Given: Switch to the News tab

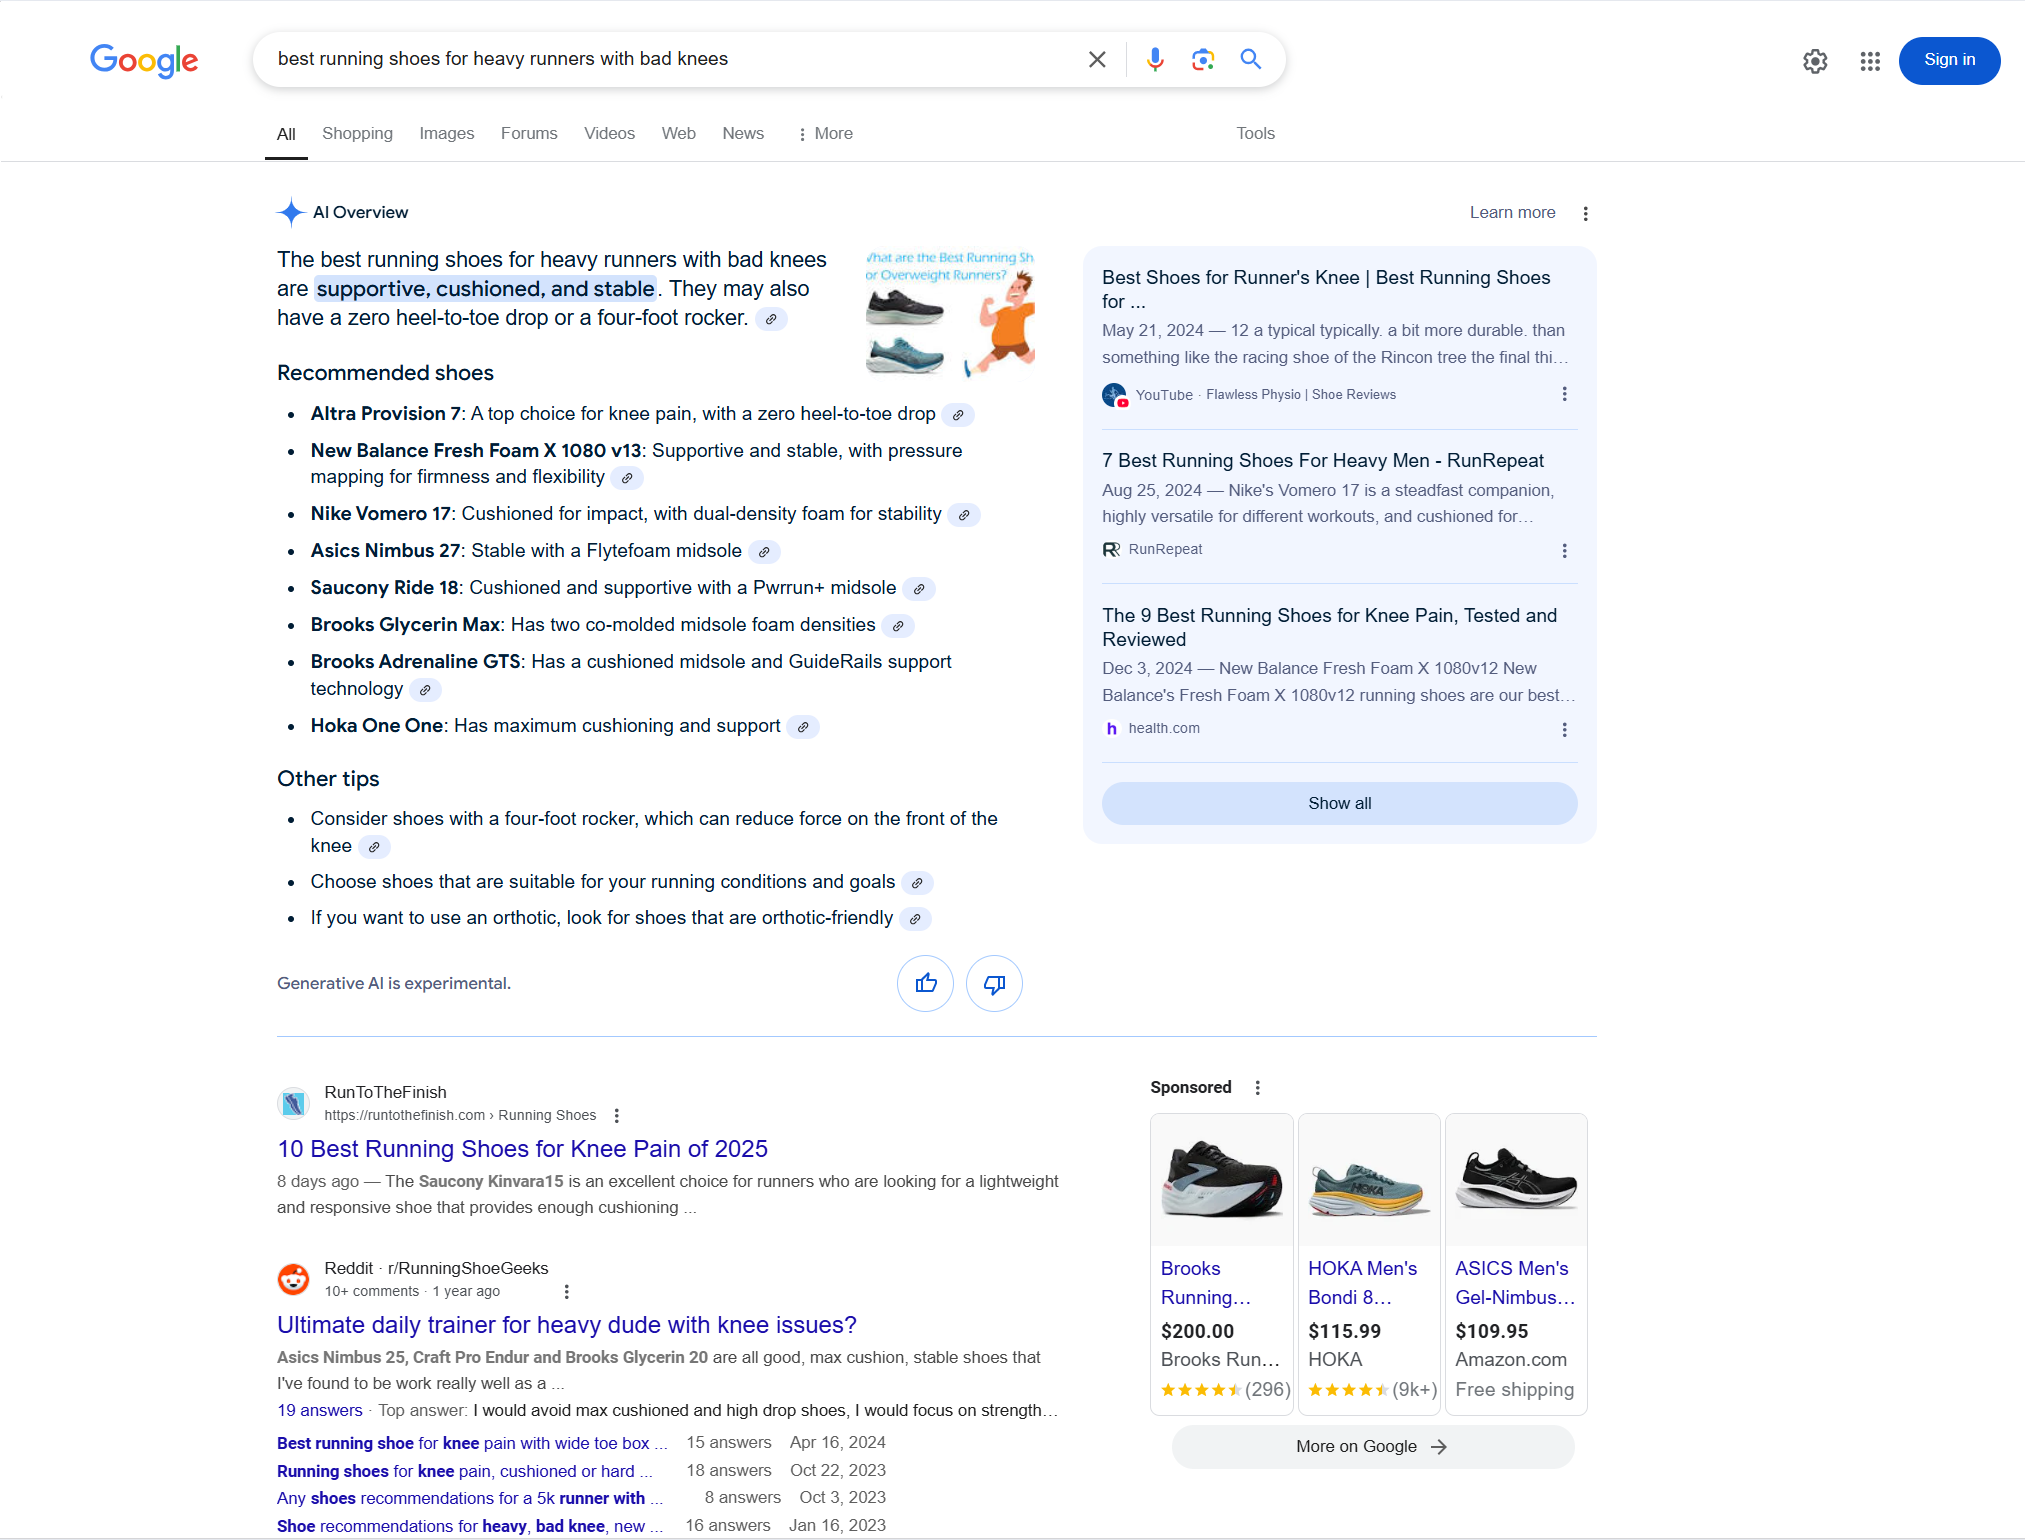Looking at the screenshot, I should tap(743, 134).
